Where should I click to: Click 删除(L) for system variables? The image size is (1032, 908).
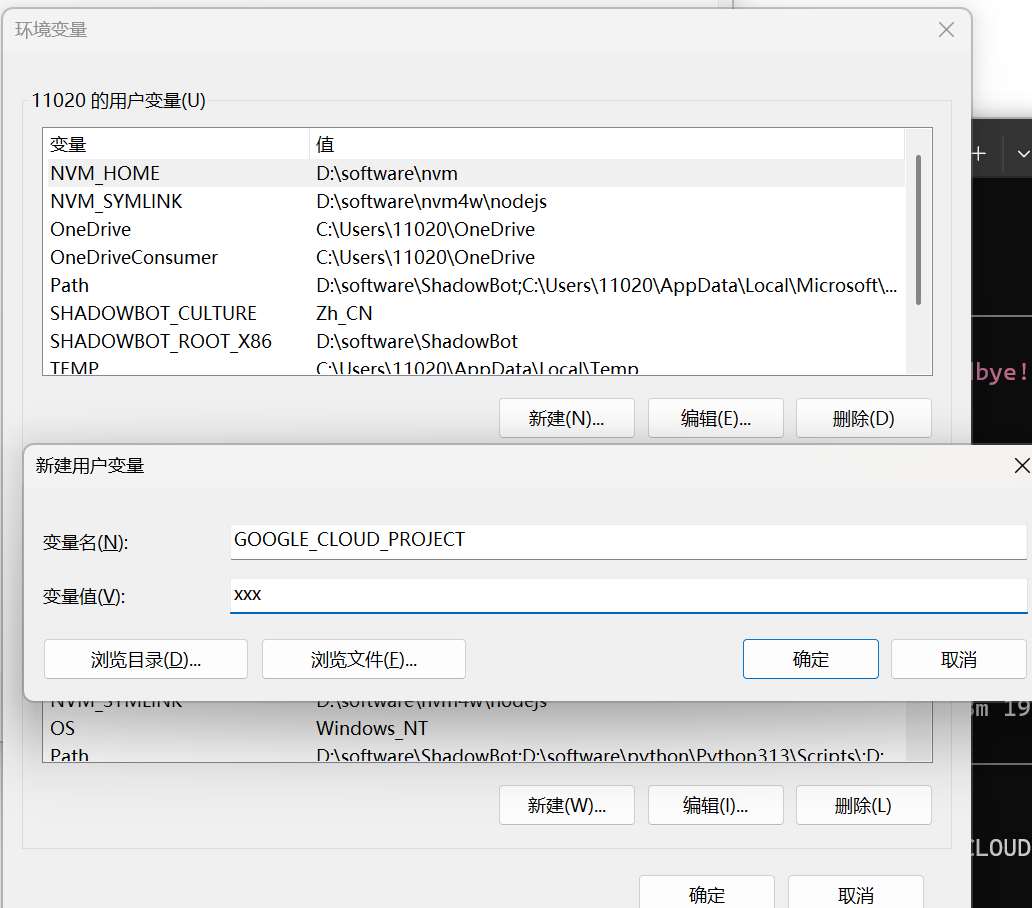pyautogui.click(x=864, y=805)
